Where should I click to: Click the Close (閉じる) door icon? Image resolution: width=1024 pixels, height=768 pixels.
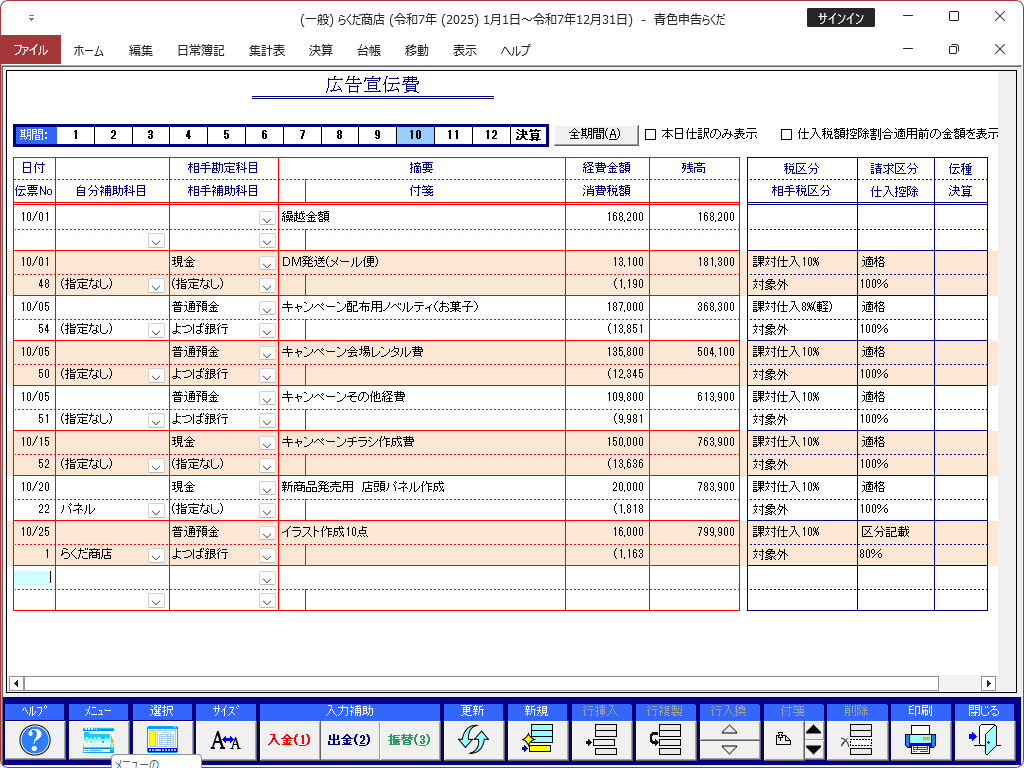pyautogui.click(x=982, y=740)
